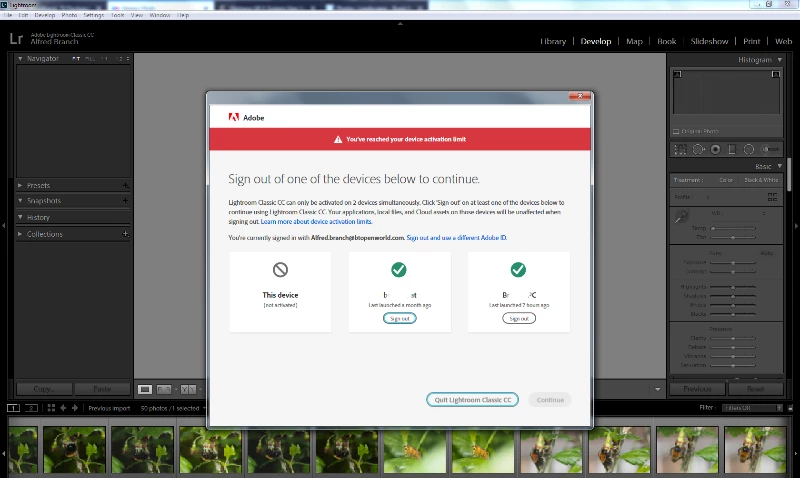Click the green checkmark above 'Last launched 2 hours ago'

click(x=518, y=269)
